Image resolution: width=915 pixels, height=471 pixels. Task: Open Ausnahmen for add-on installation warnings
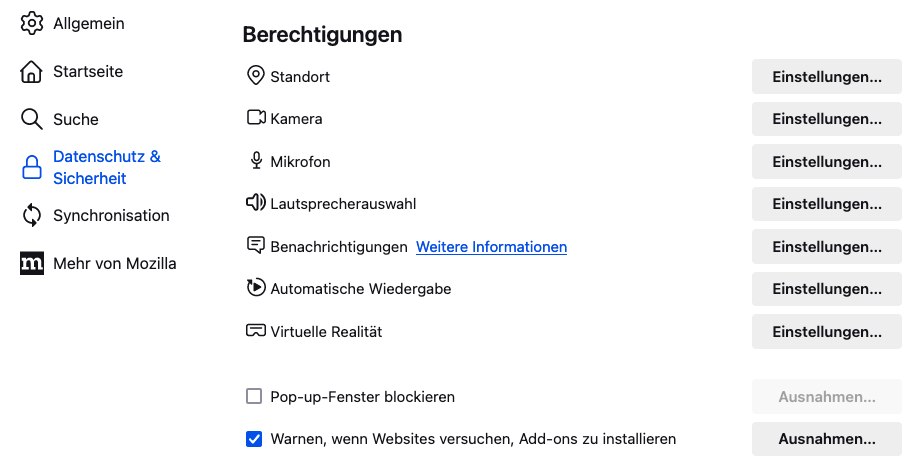827,439
